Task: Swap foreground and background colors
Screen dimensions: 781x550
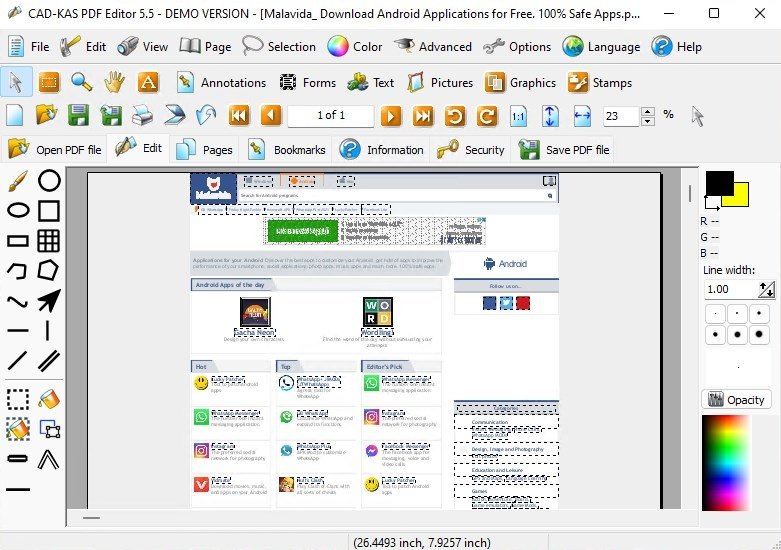Action: (712, 203)
